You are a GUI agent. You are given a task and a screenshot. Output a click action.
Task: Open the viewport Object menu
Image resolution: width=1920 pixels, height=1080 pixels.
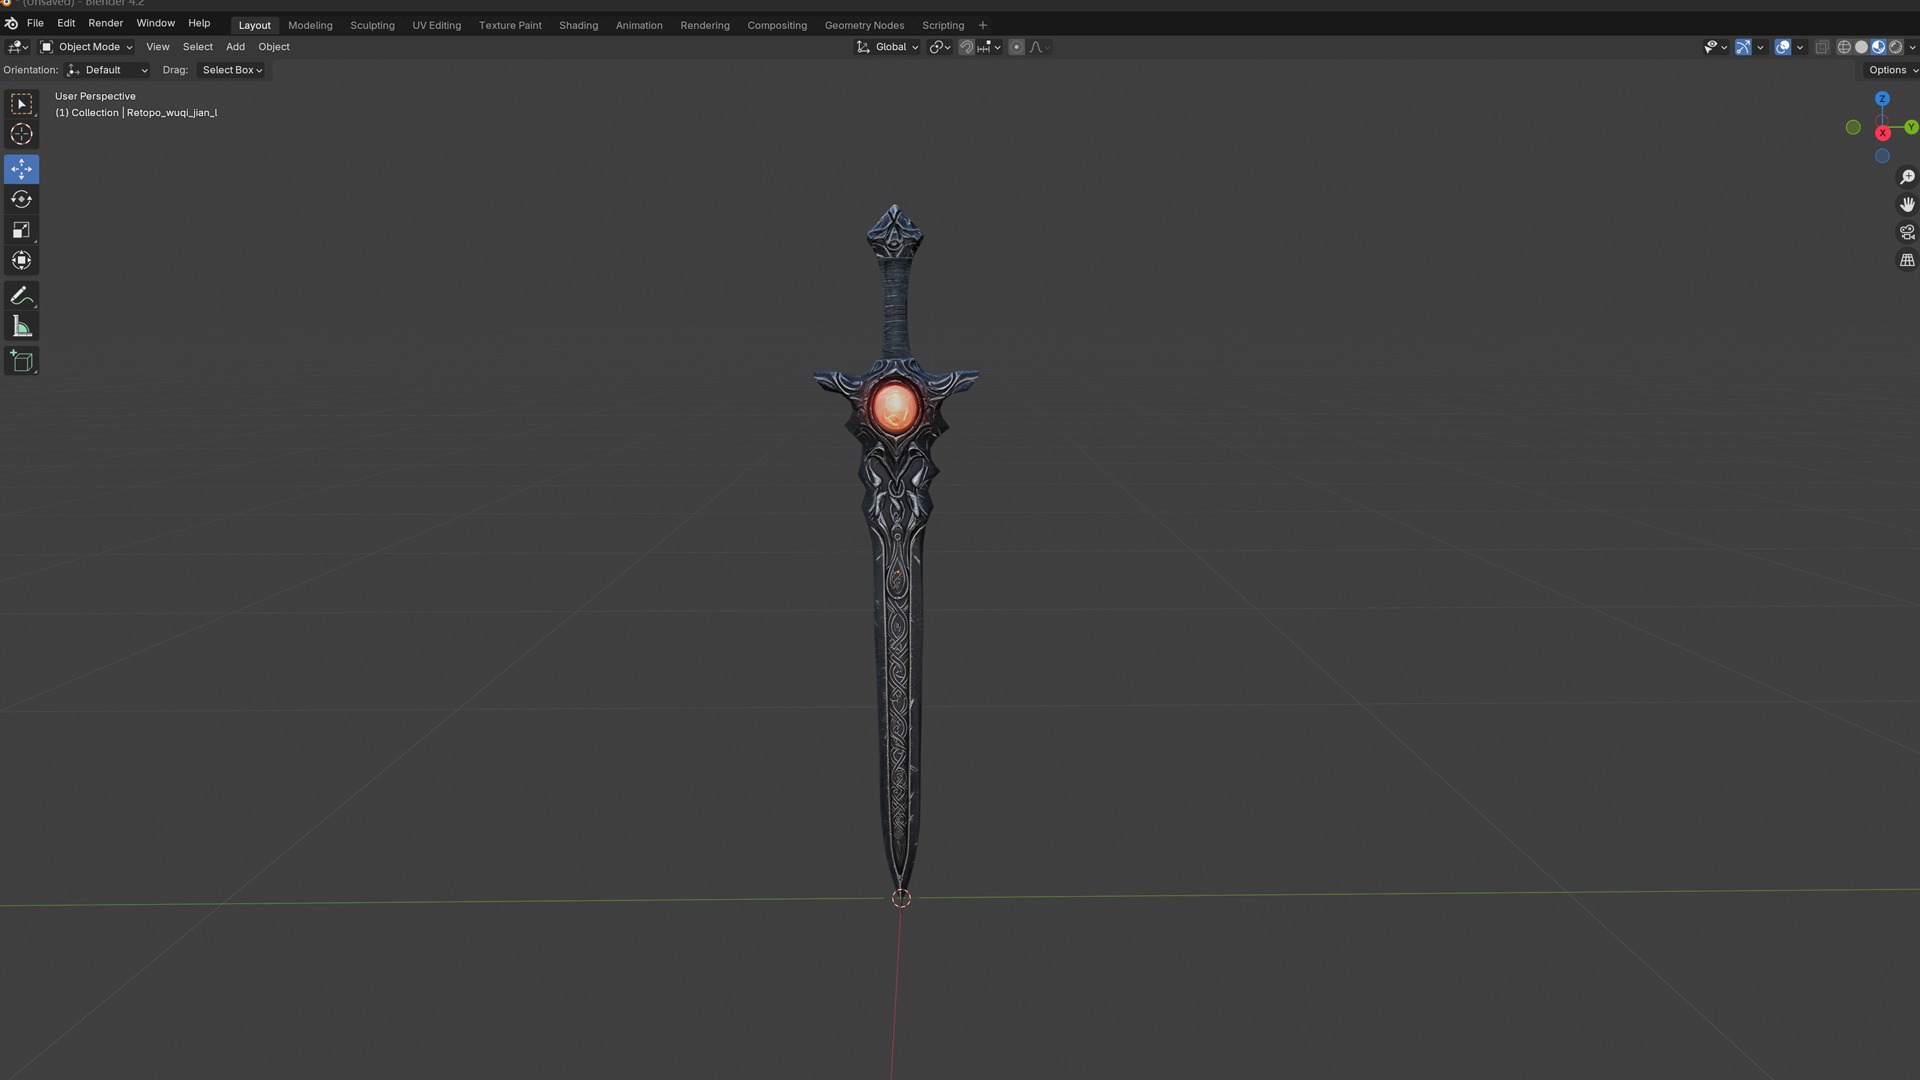click(273, 47)
